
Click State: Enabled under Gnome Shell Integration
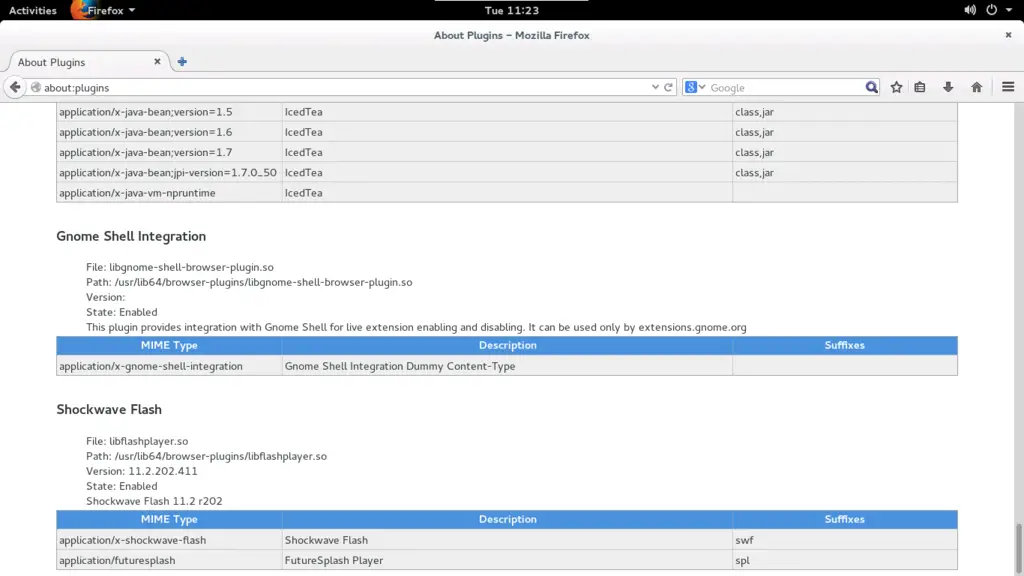[121, 312]
